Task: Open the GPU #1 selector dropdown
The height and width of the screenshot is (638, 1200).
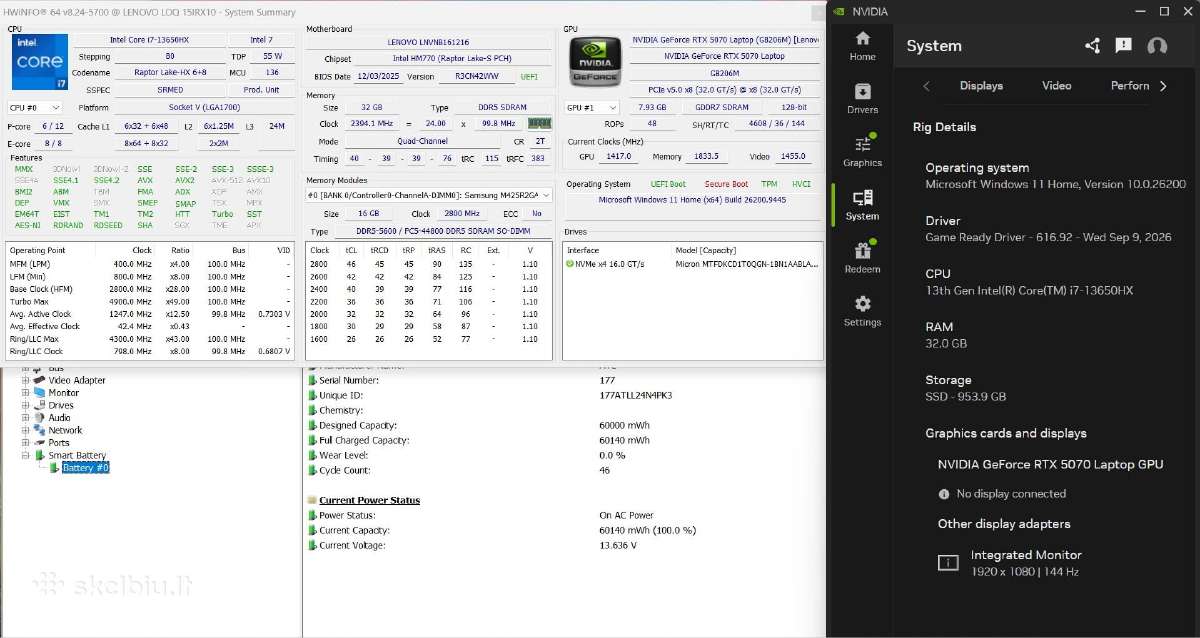Action: [x=592, y=107]
